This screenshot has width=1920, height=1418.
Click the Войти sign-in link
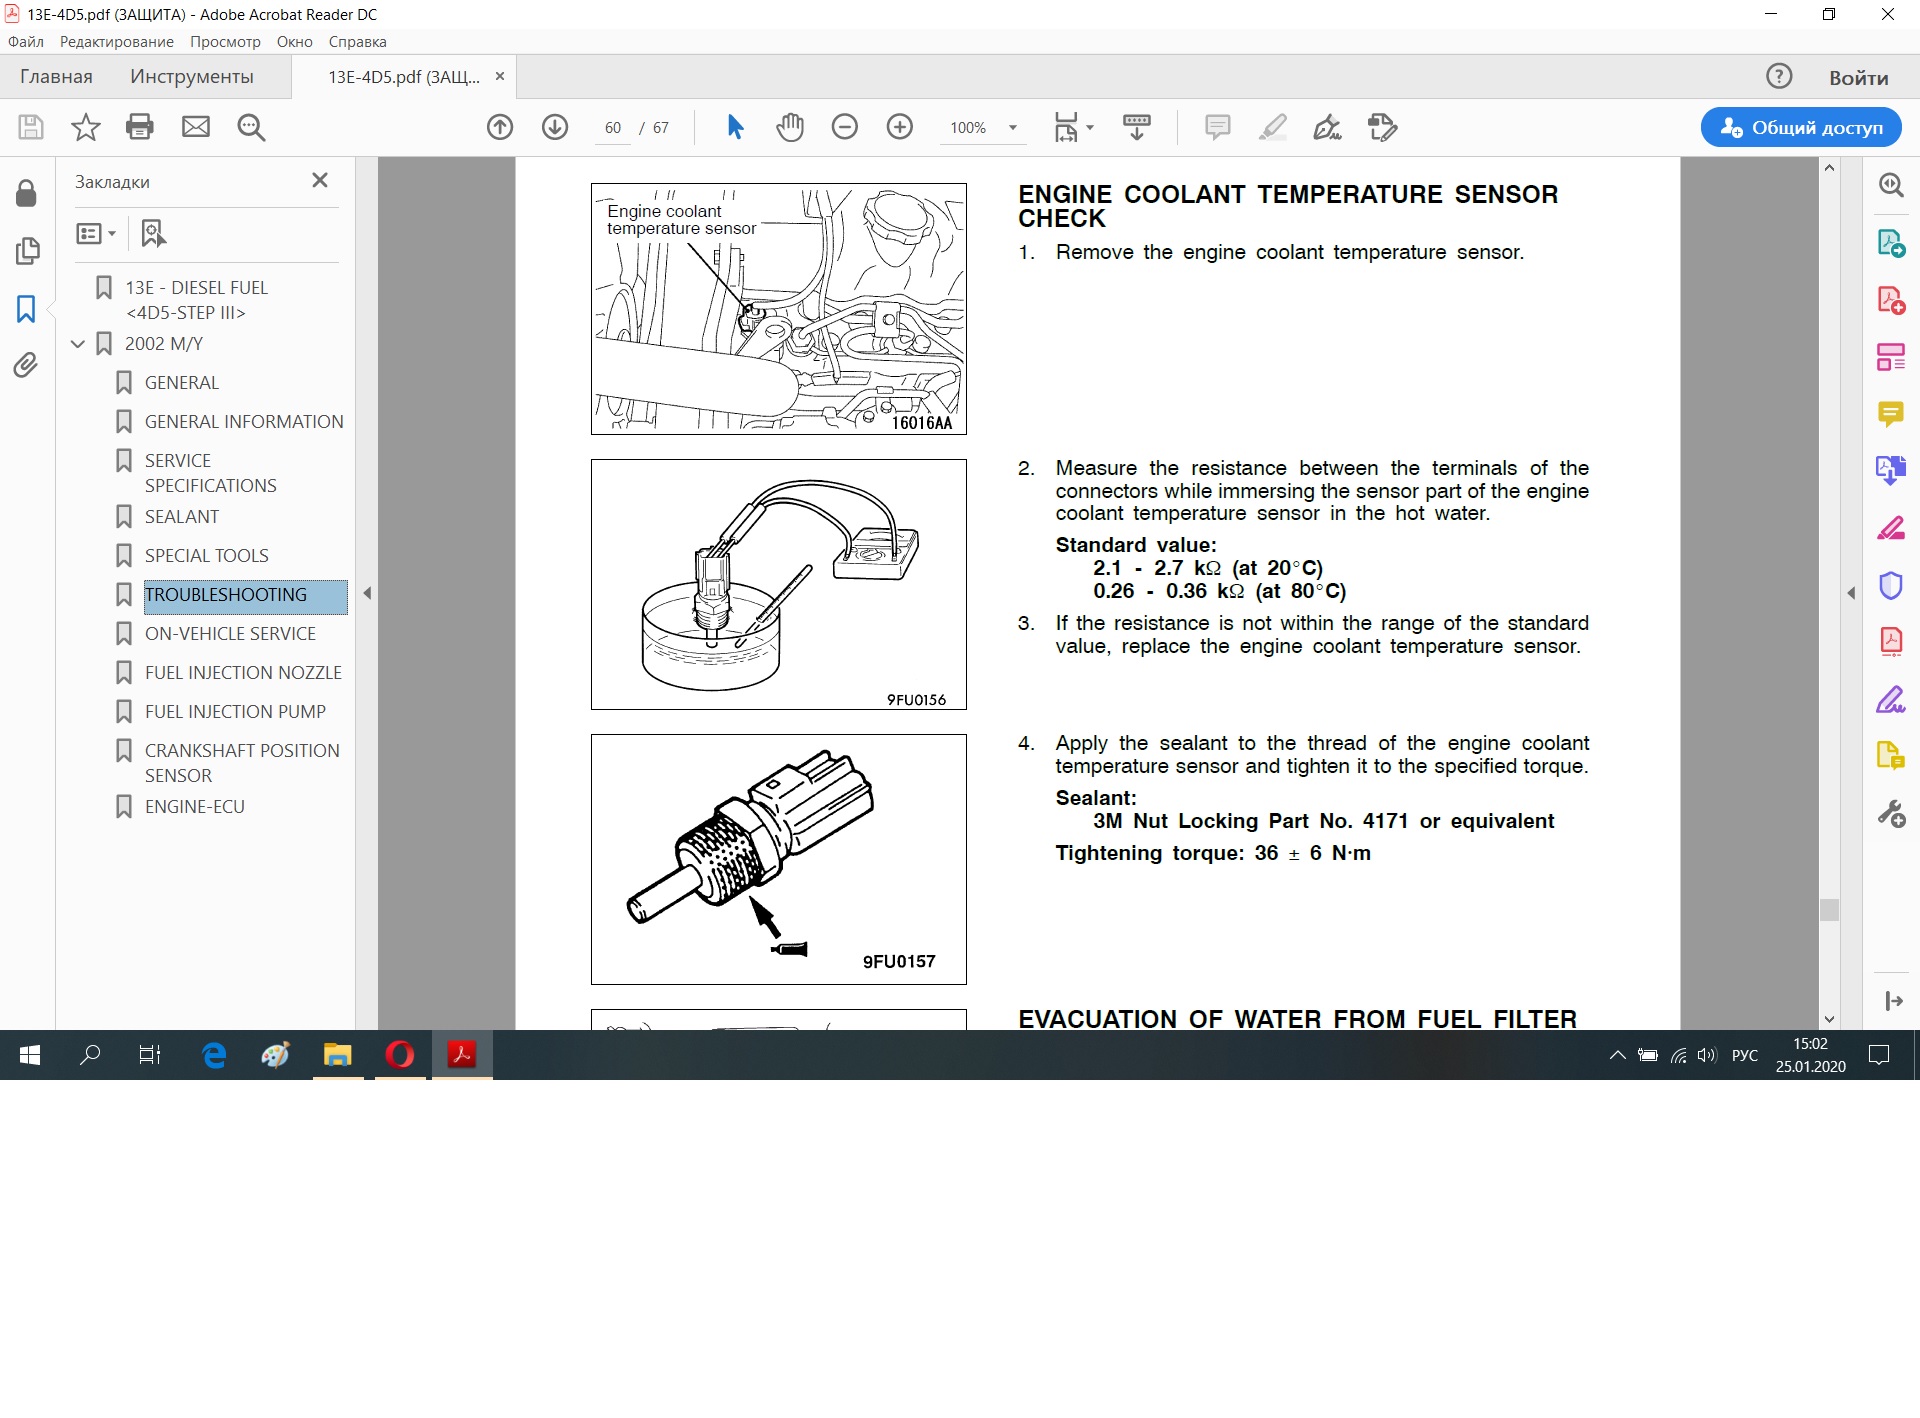tap(1858, 77)
